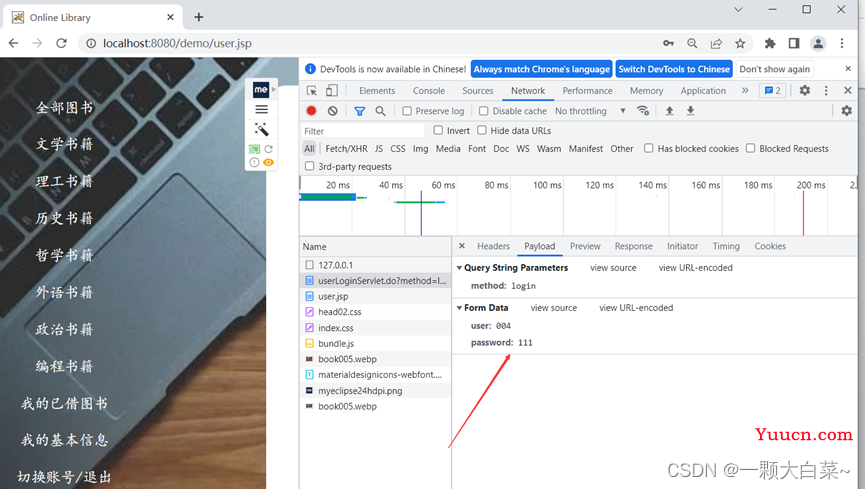Check 3rd-party requests
865x489 pixels.
tap(309, 166)
